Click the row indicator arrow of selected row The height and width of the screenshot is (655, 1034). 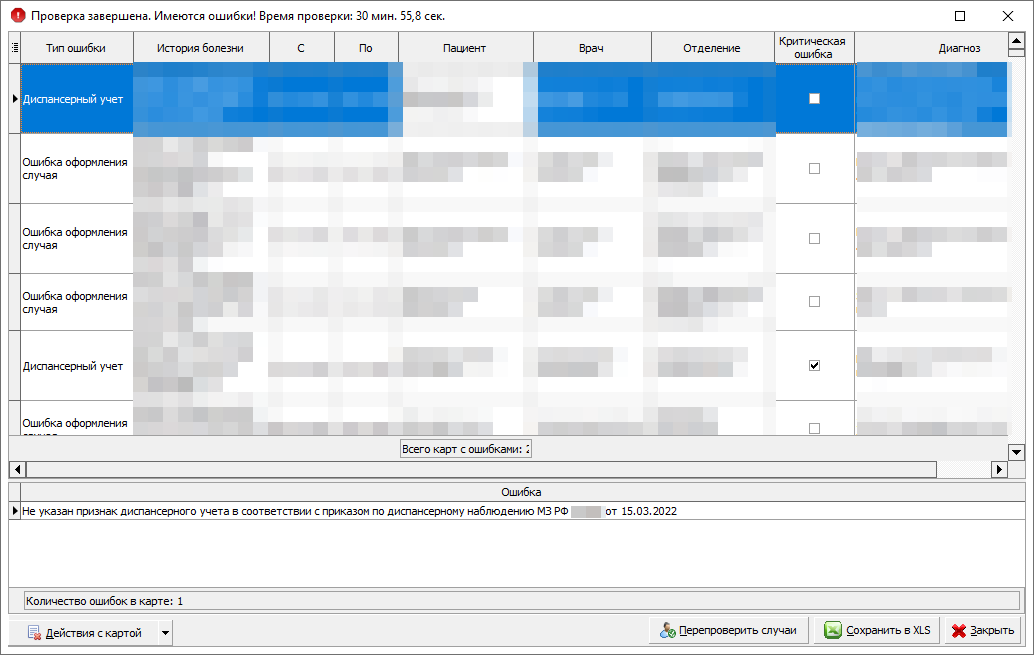(x=14, y=99)
